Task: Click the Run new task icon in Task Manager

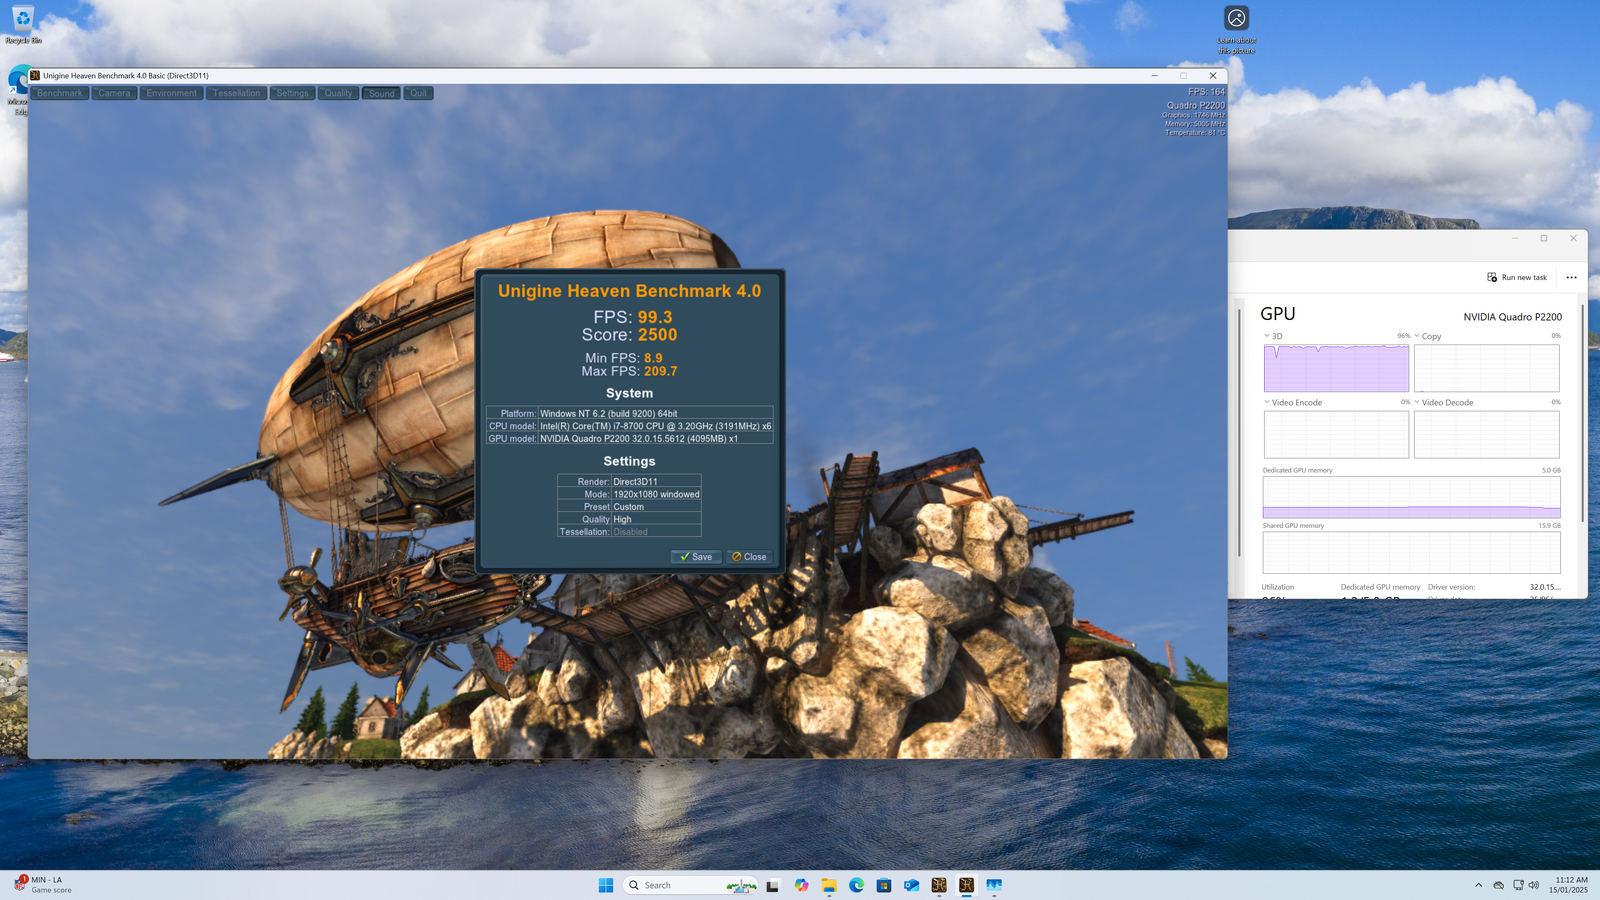Action: [x=1492, y=277]
